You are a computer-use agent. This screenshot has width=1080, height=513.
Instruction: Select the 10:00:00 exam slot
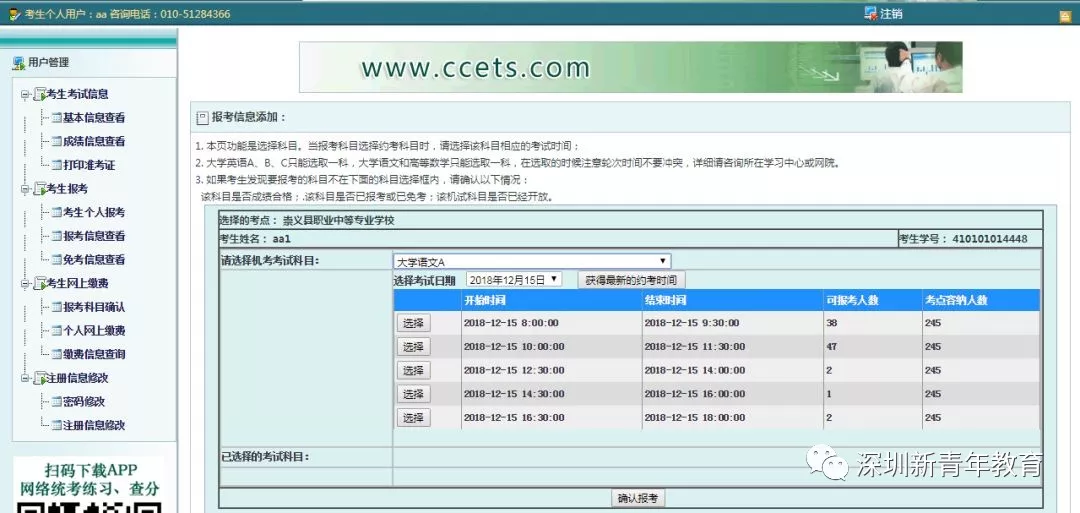[413, 346]
